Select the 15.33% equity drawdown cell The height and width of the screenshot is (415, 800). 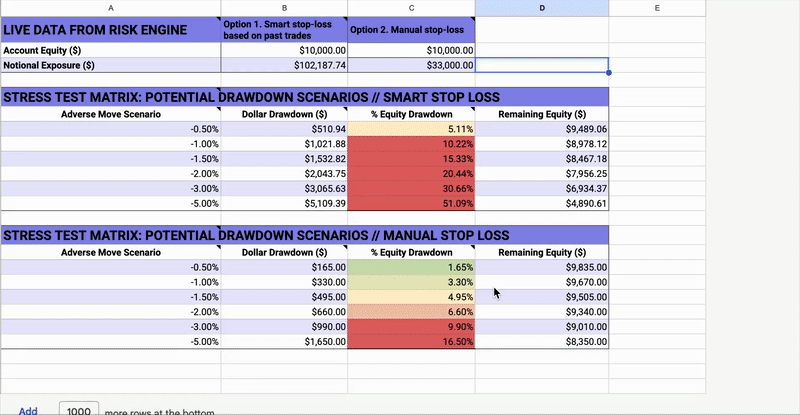[x=411, y=159]
